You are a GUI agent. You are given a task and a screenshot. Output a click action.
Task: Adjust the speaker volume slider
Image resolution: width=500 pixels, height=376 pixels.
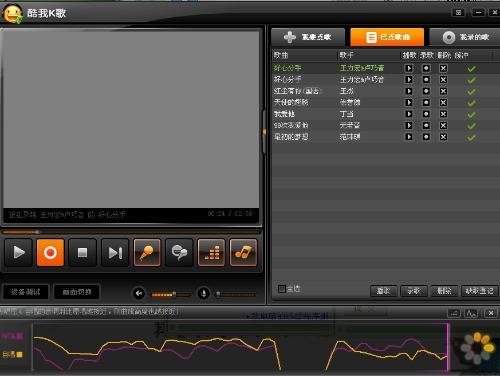click(x=171, y=294)
